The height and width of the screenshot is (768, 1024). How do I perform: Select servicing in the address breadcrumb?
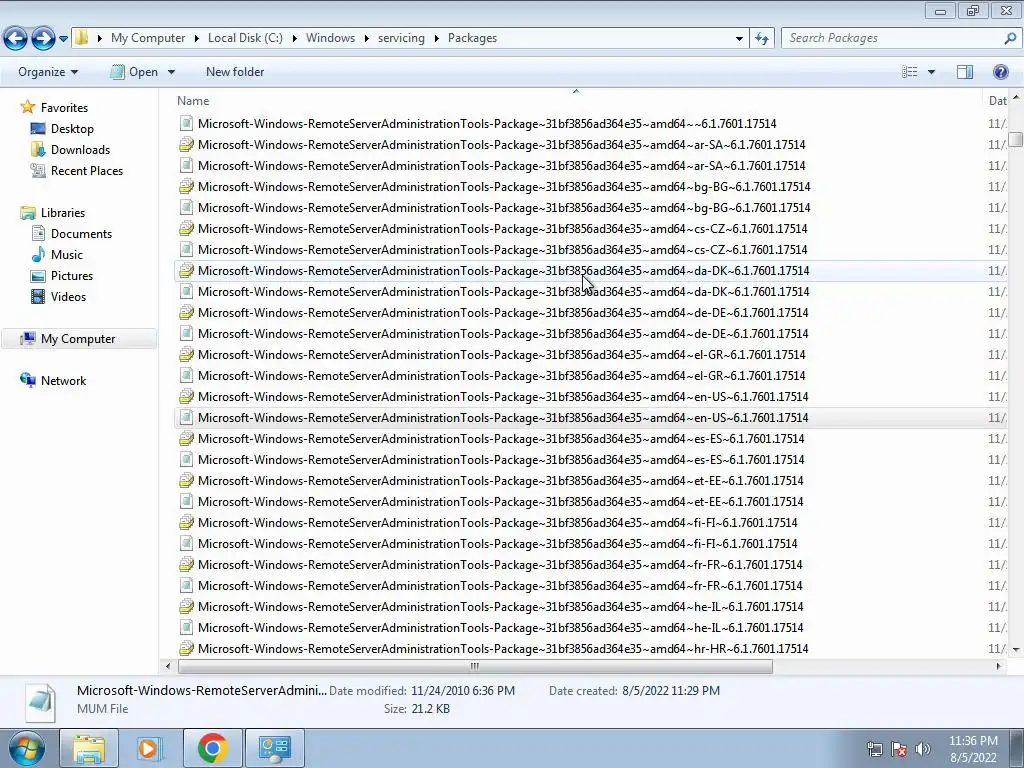tap(401, 38)
